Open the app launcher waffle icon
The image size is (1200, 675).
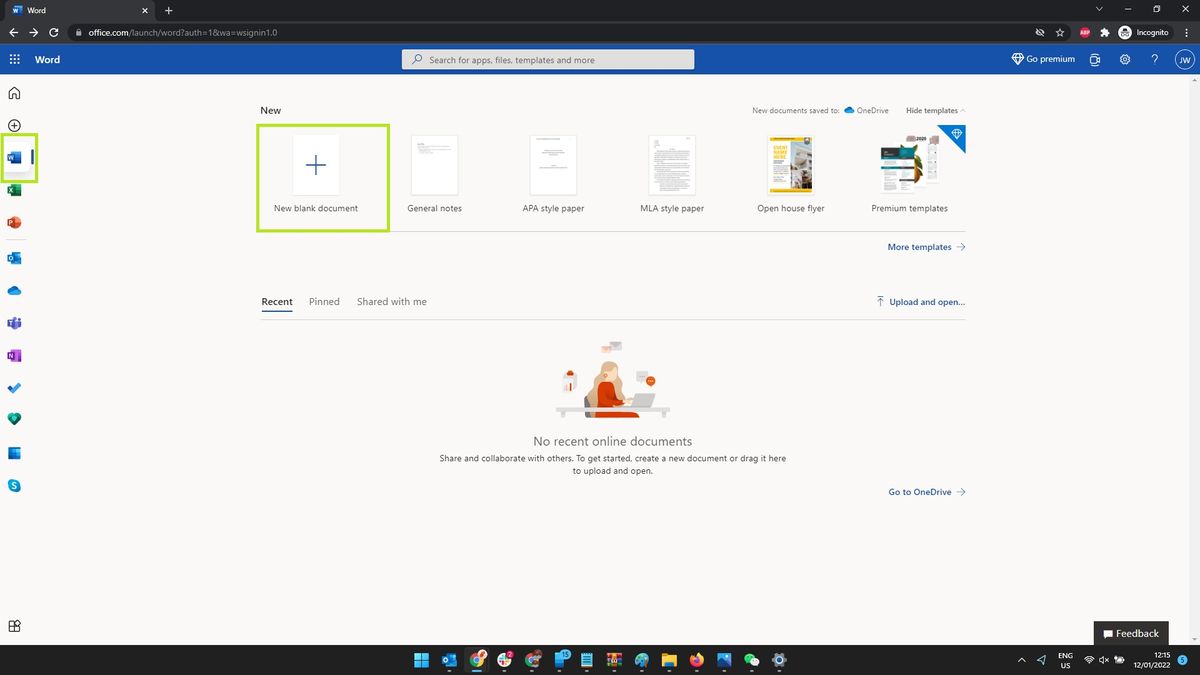[x=14, y=59]
